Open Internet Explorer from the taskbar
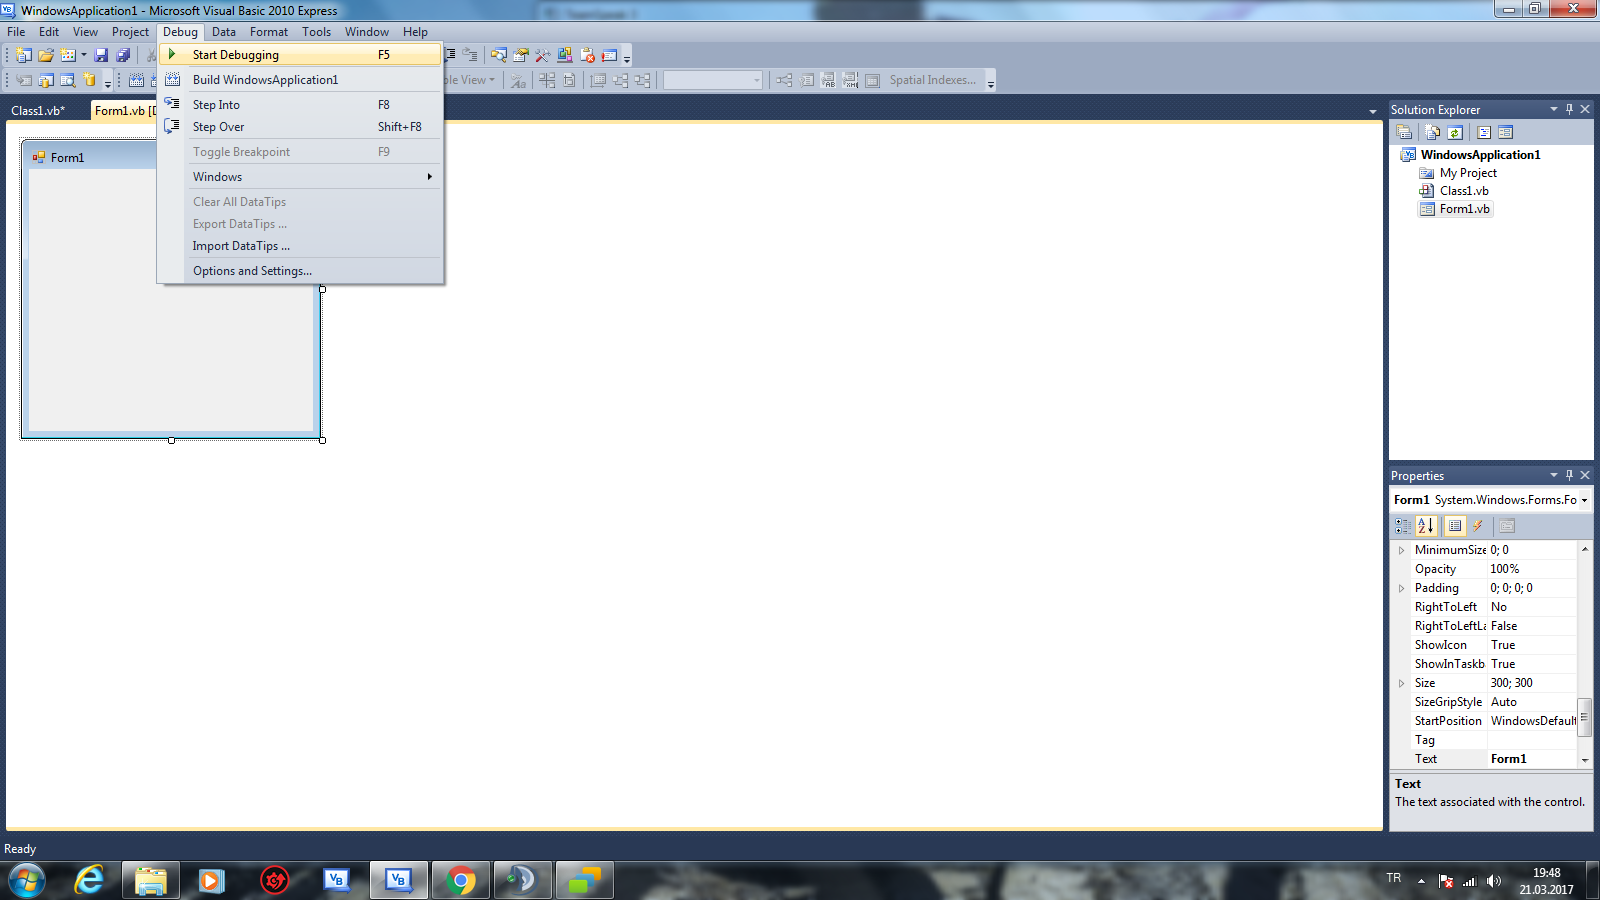This screenshot has height=900, width=1600. tap(89, 880)
